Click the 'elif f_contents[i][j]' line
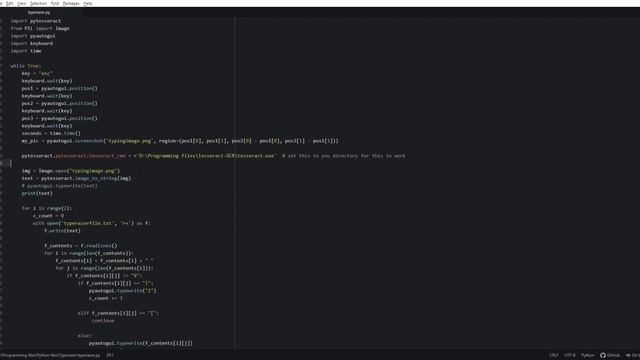Screen dimensions: 640x360 [118, 313]
